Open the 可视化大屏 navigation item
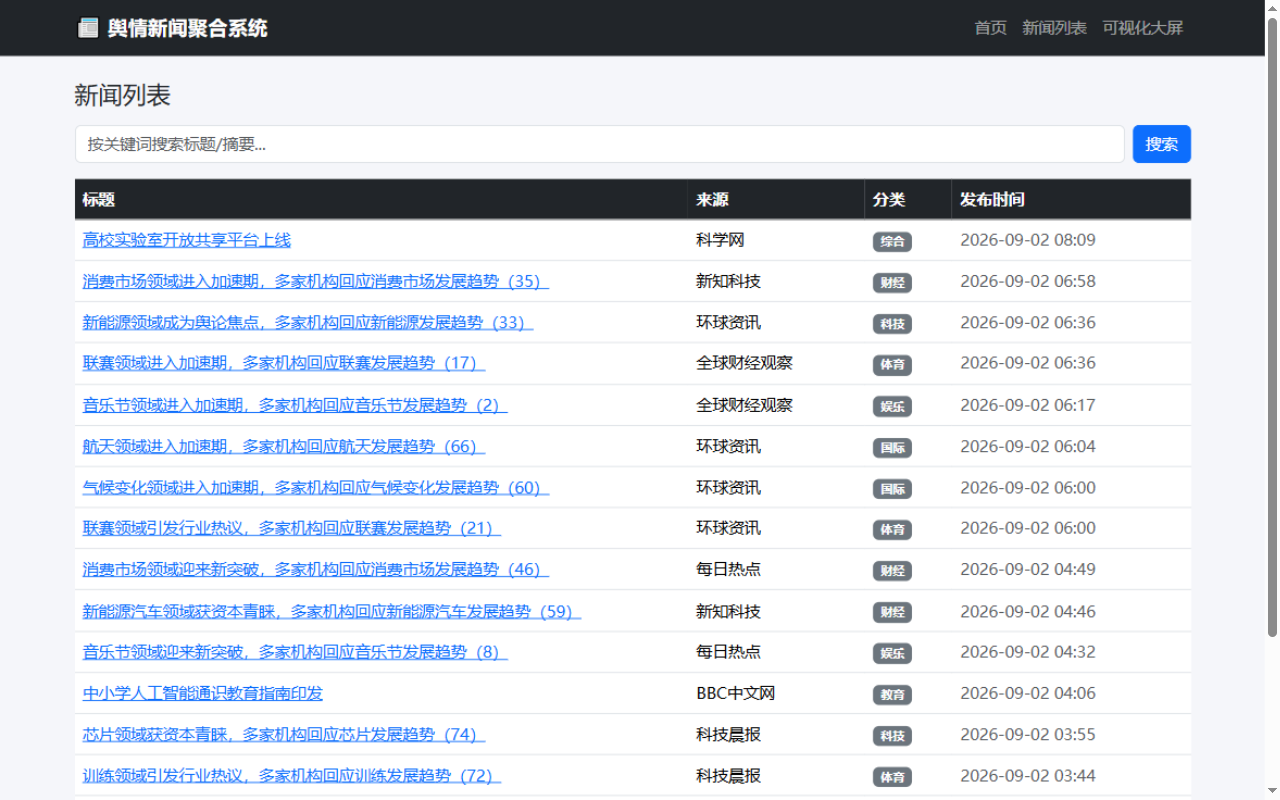 (1143, 28)
